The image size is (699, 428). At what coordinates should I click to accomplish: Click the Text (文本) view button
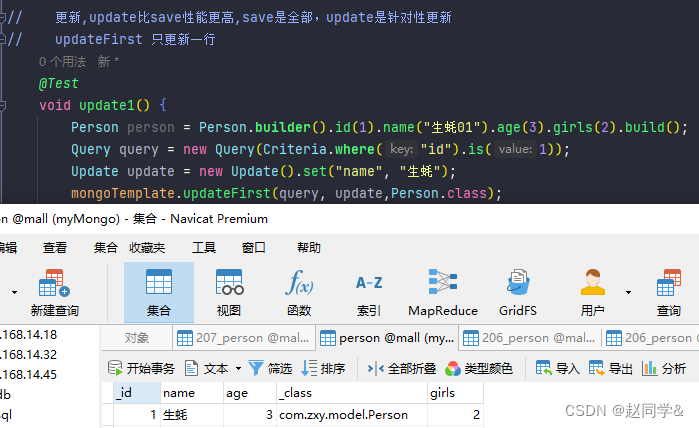point(207,368)
